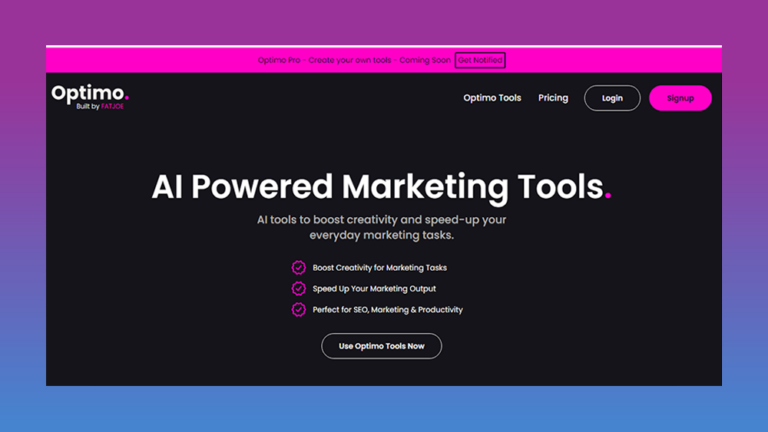Viewport: 768px width, 432px height.
Task: Click the pink Signup button
Action: click(680, 98)
